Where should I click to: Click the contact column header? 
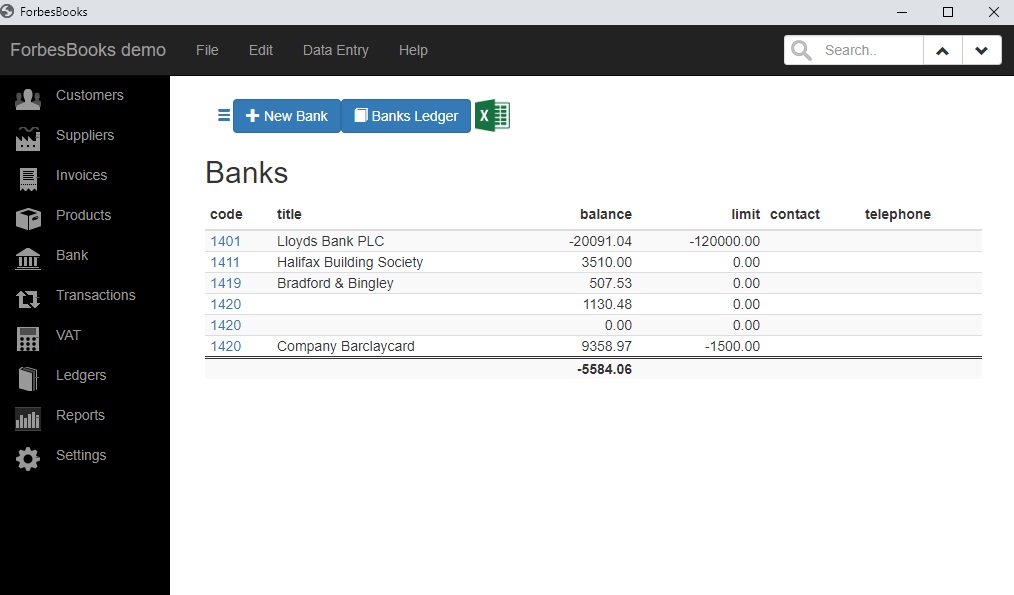coord(795,214)
